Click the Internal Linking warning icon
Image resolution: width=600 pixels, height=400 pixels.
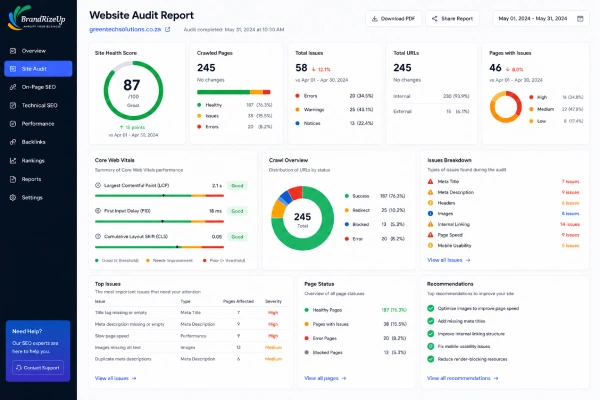coord(430,224)
